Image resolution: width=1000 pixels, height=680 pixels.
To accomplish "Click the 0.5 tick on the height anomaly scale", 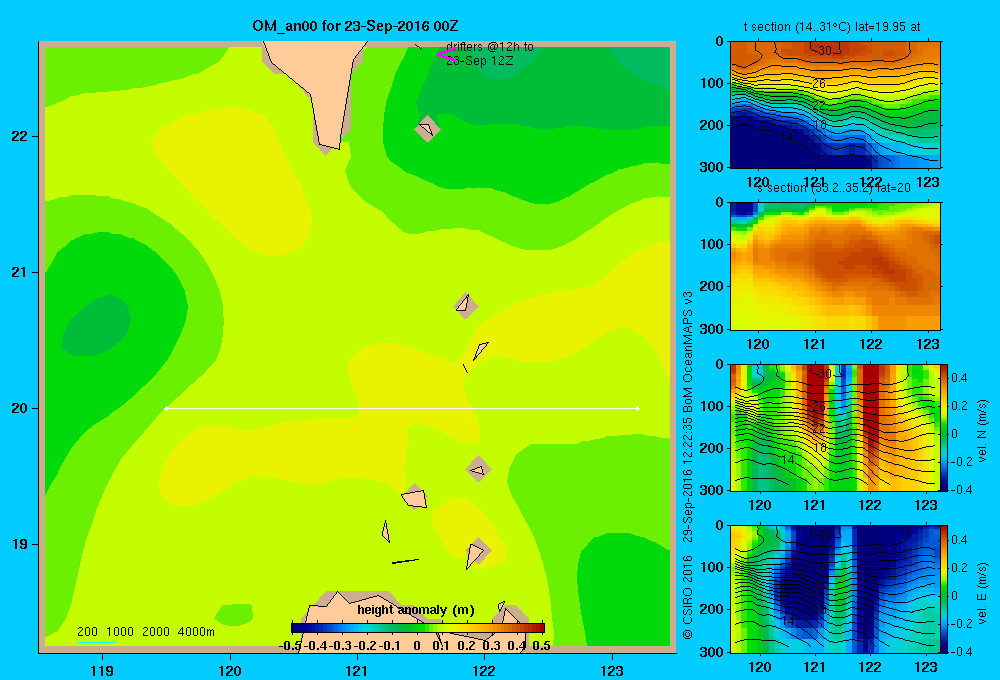I will [x=541, y=646].
